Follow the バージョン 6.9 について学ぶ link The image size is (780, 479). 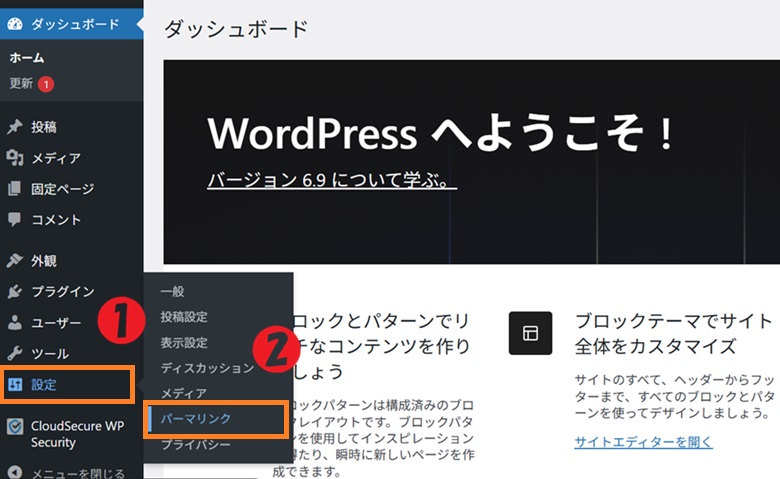(x=332, y=180)
